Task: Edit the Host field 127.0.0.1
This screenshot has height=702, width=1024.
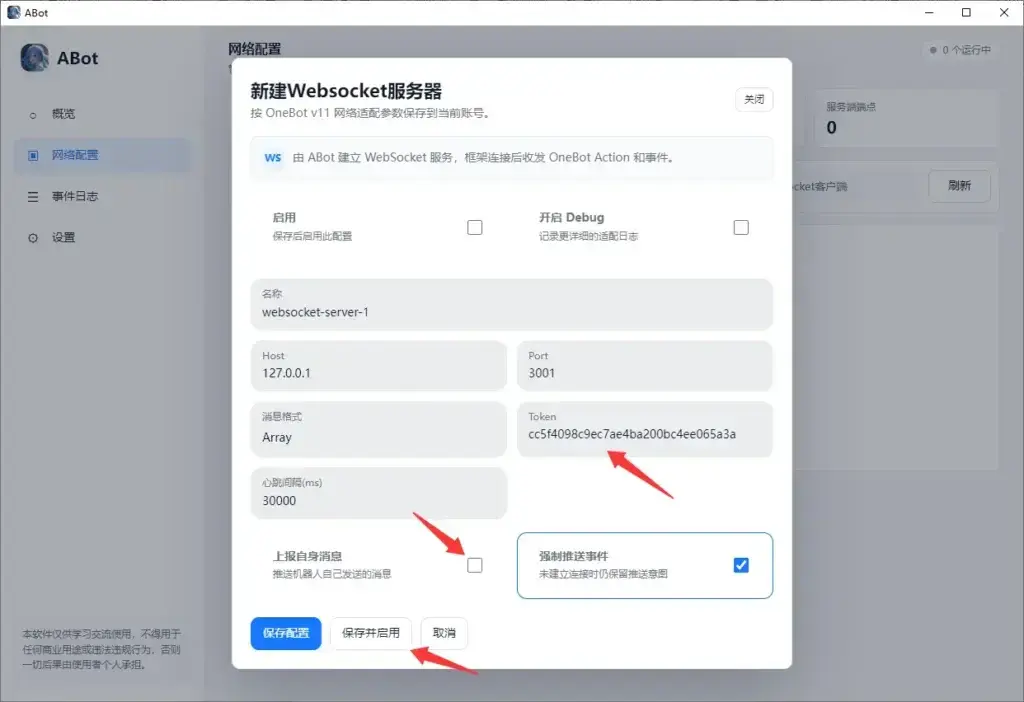Action: pyautogui.click(x=379, y=366)
